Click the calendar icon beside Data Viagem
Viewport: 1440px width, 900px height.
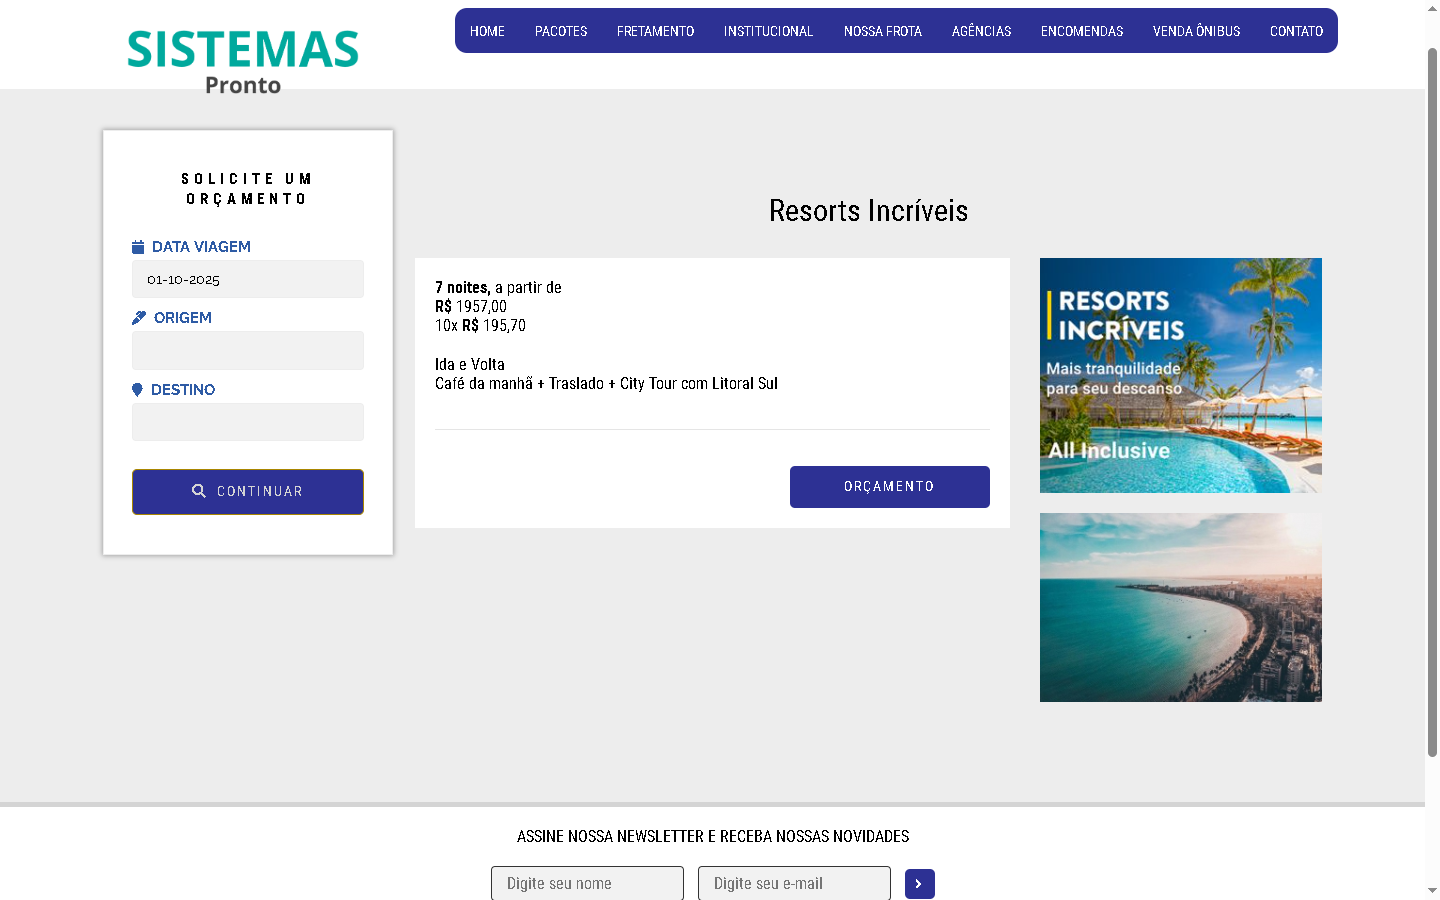pyautogui.click(x=138, y=247)
